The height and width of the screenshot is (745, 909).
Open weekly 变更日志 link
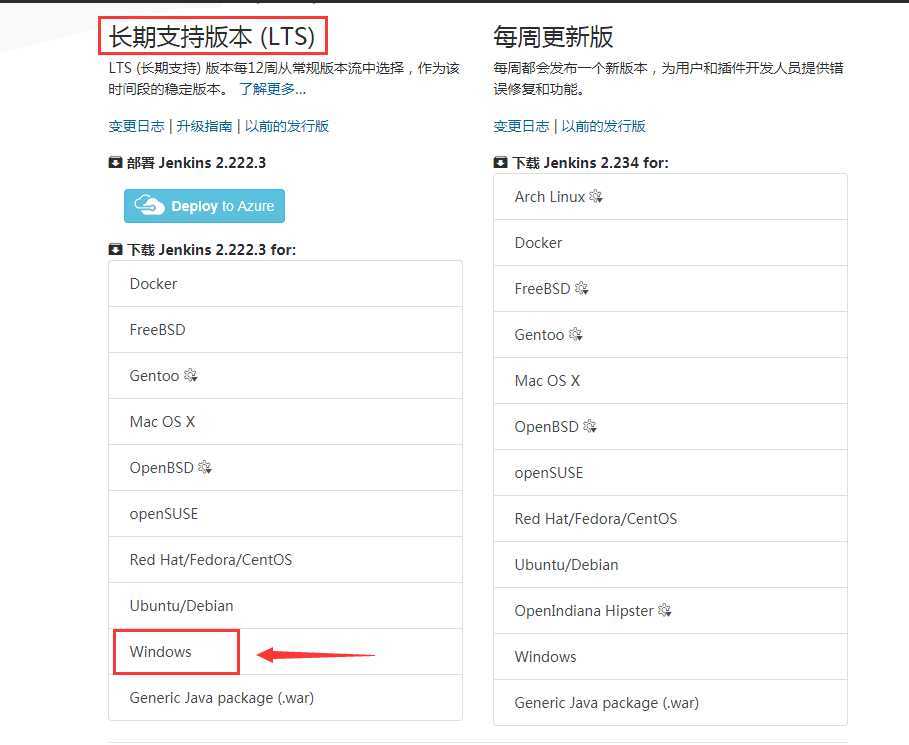521,126
